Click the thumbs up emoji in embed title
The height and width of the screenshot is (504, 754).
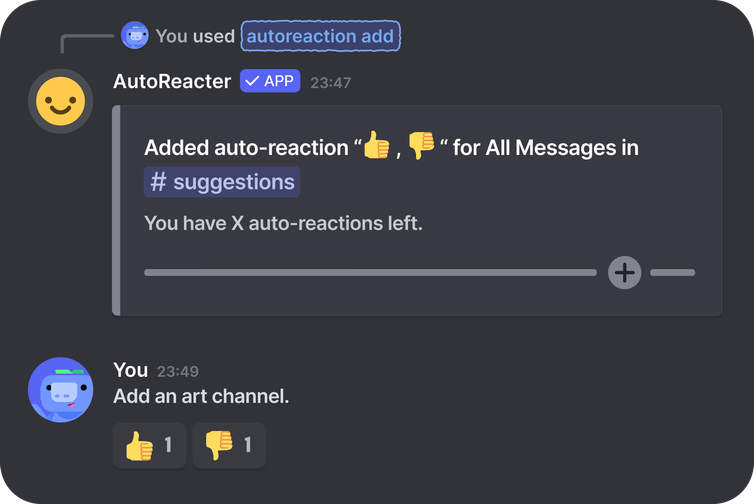pos(377,147)
